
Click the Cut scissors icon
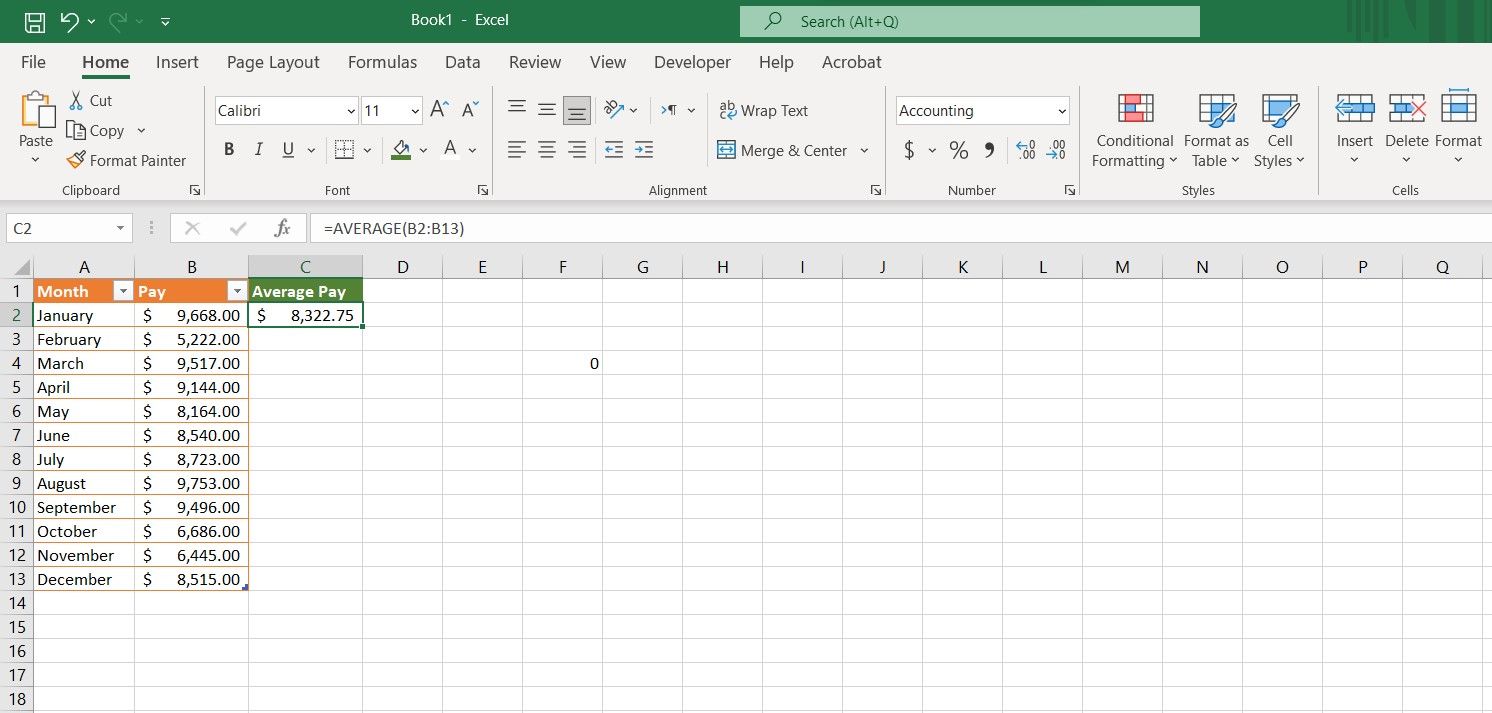coord(76,100)
